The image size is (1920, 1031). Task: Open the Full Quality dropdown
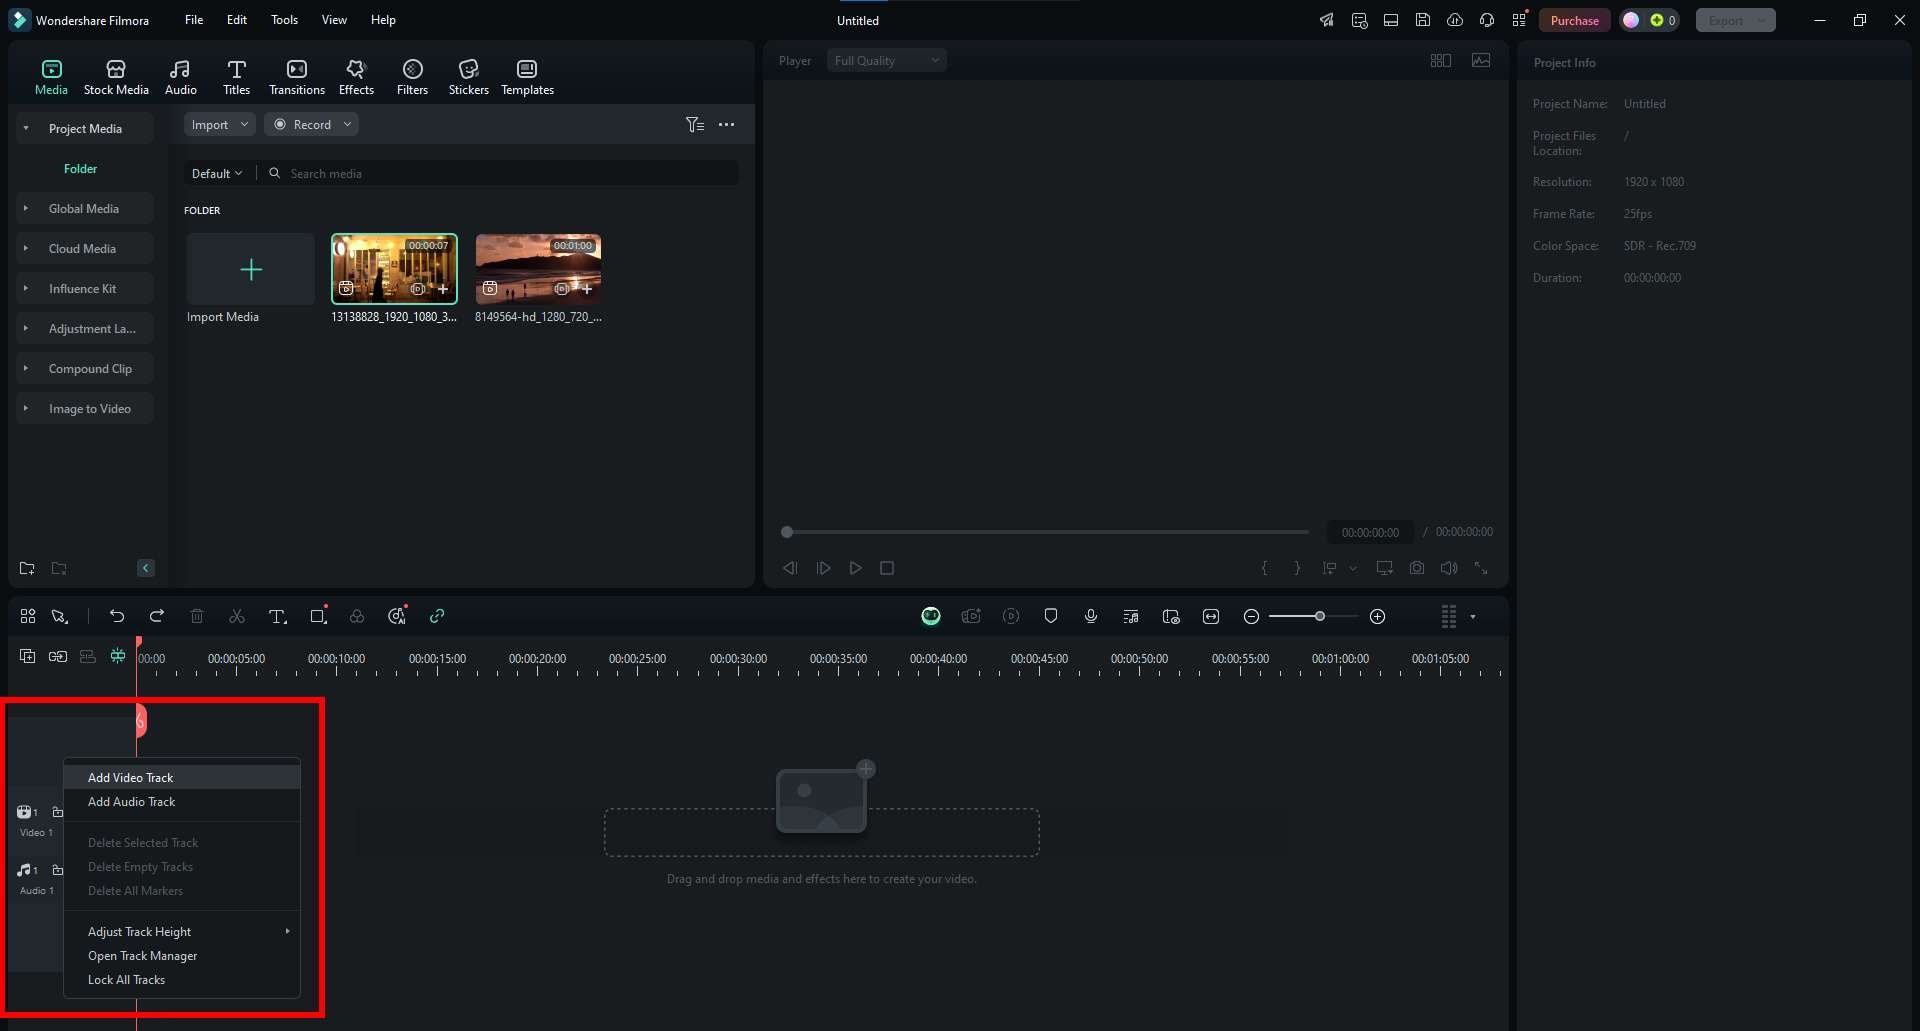pos(887,60)
